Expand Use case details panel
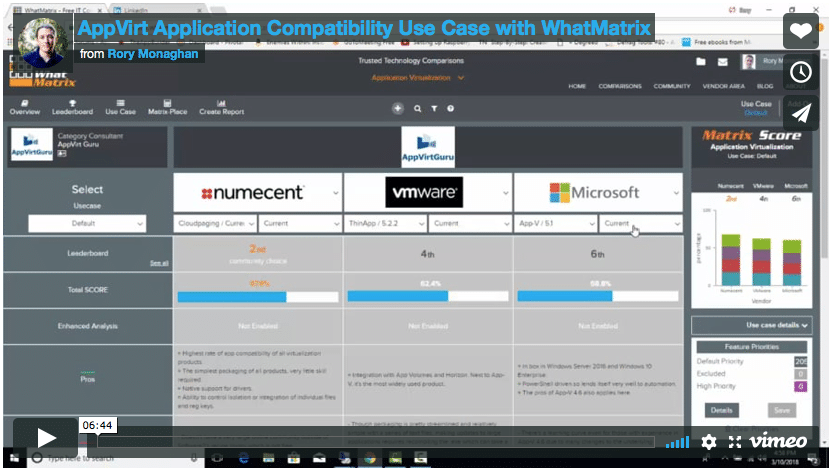 click(x=751, y=325)
